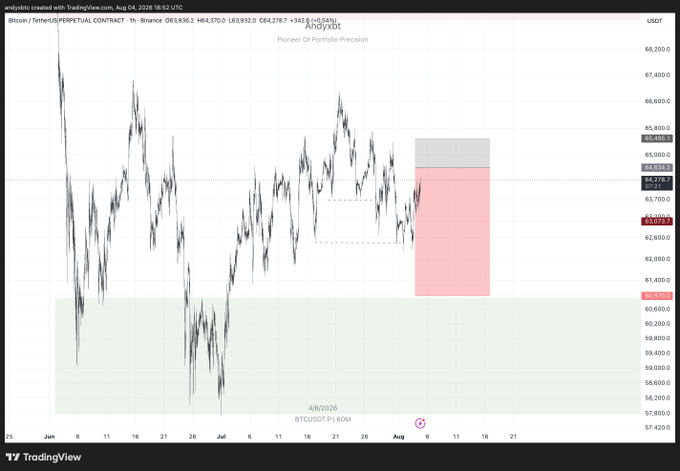Click the 62,600.0 price axis tick
The width and height of the screenshot is (680, 471).
[657, 238]
